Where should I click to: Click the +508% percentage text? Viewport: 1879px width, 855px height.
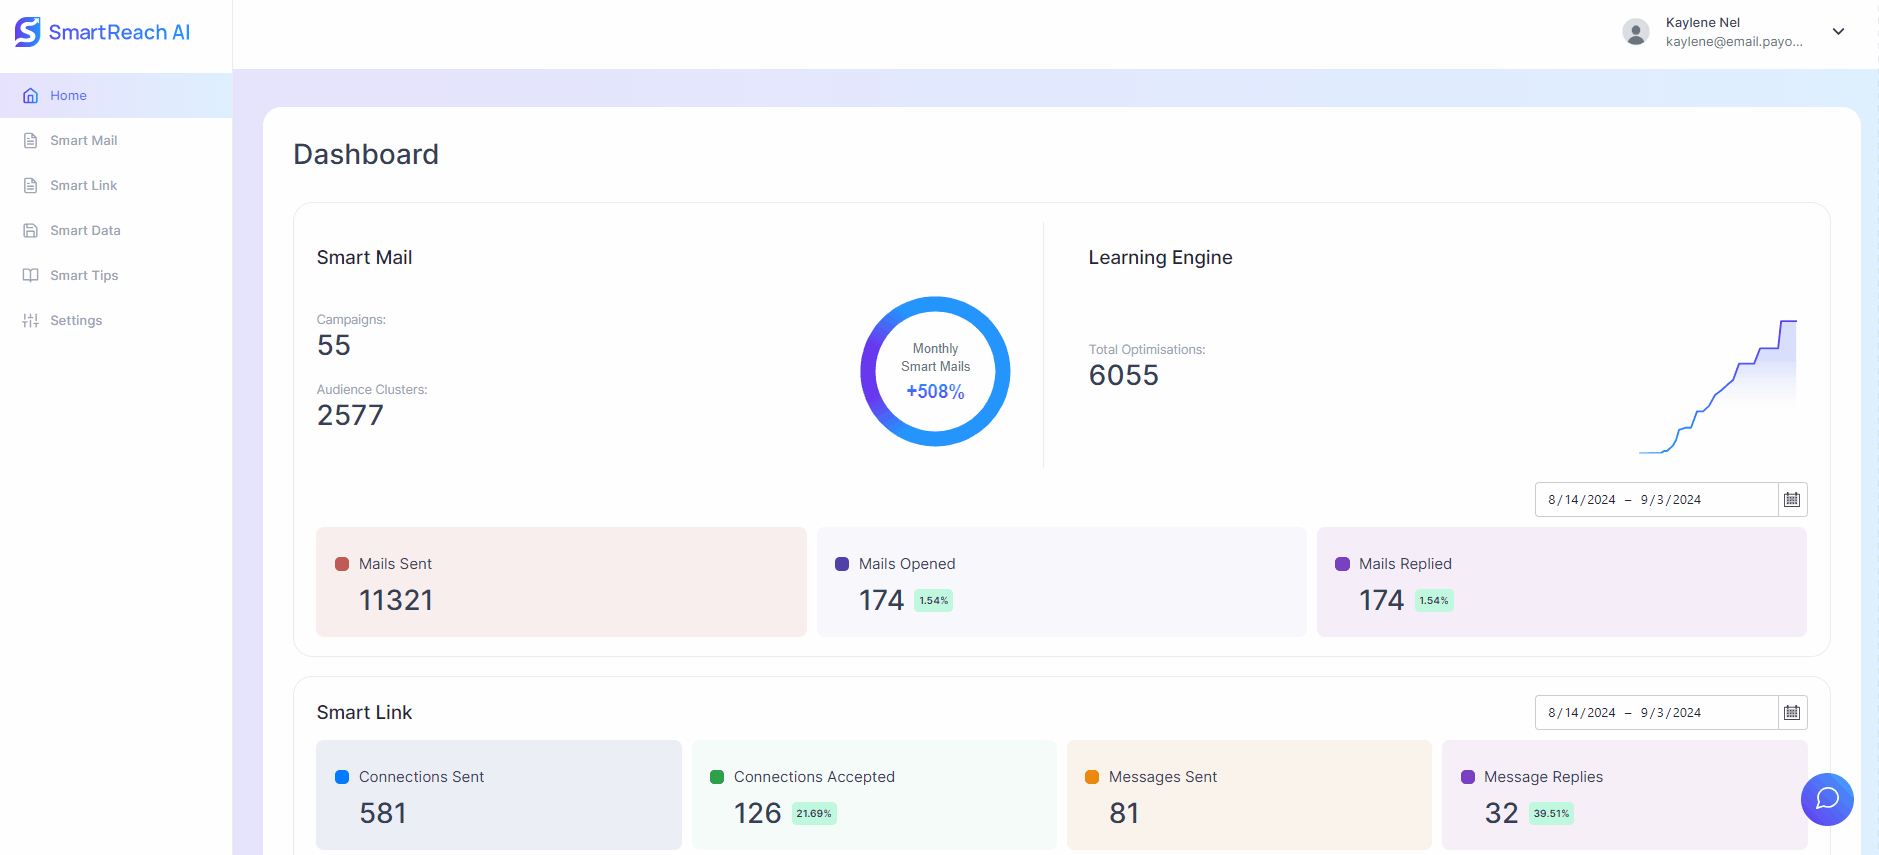(935, 392)
